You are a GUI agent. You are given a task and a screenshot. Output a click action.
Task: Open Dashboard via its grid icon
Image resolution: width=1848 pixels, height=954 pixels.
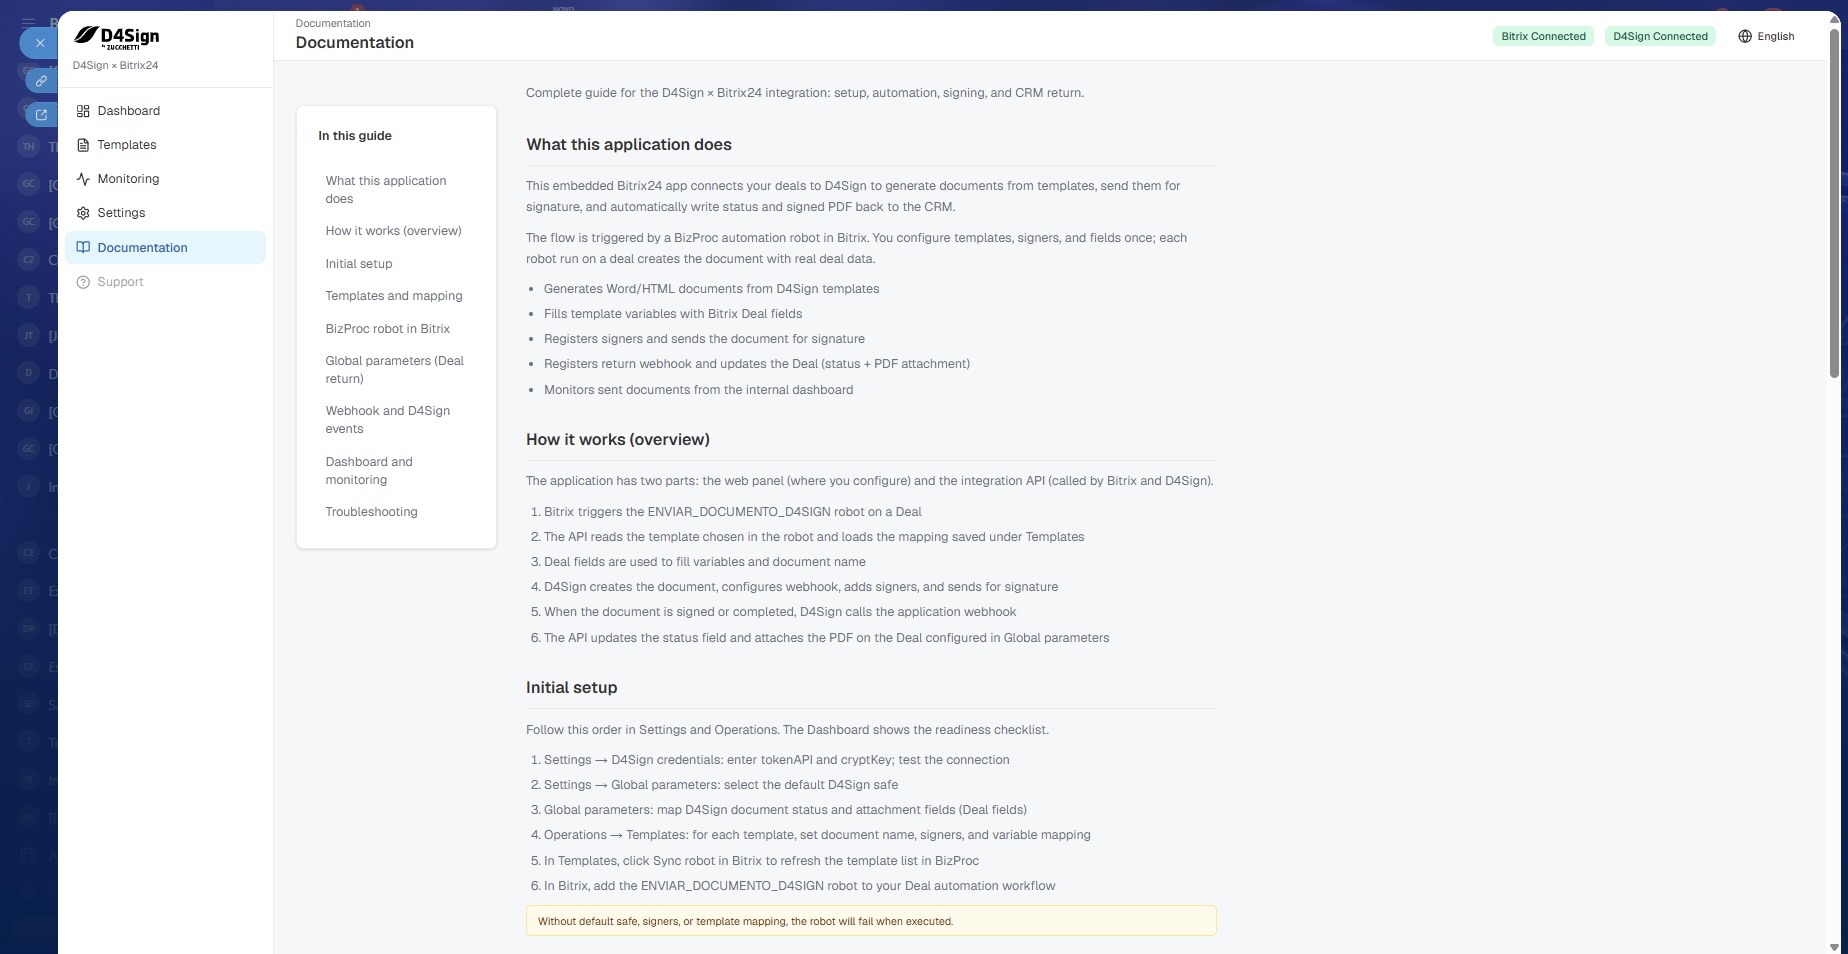[83, 111]
